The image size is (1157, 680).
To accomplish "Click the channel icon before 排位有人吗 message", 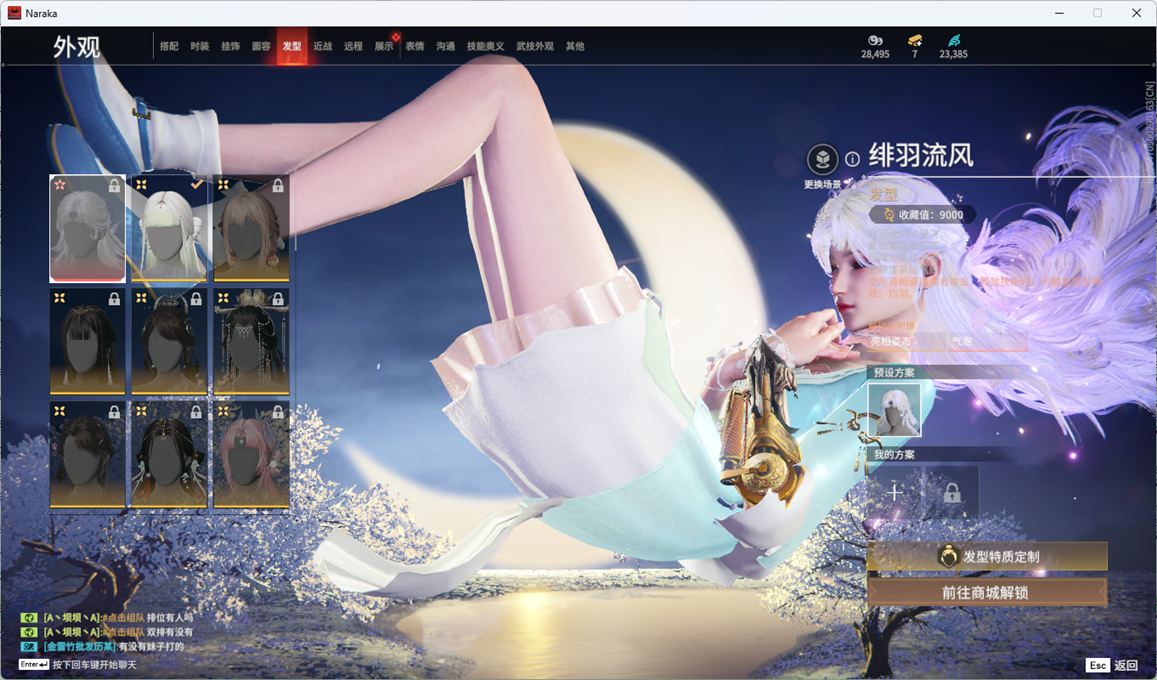I will [x=29, y=618].
